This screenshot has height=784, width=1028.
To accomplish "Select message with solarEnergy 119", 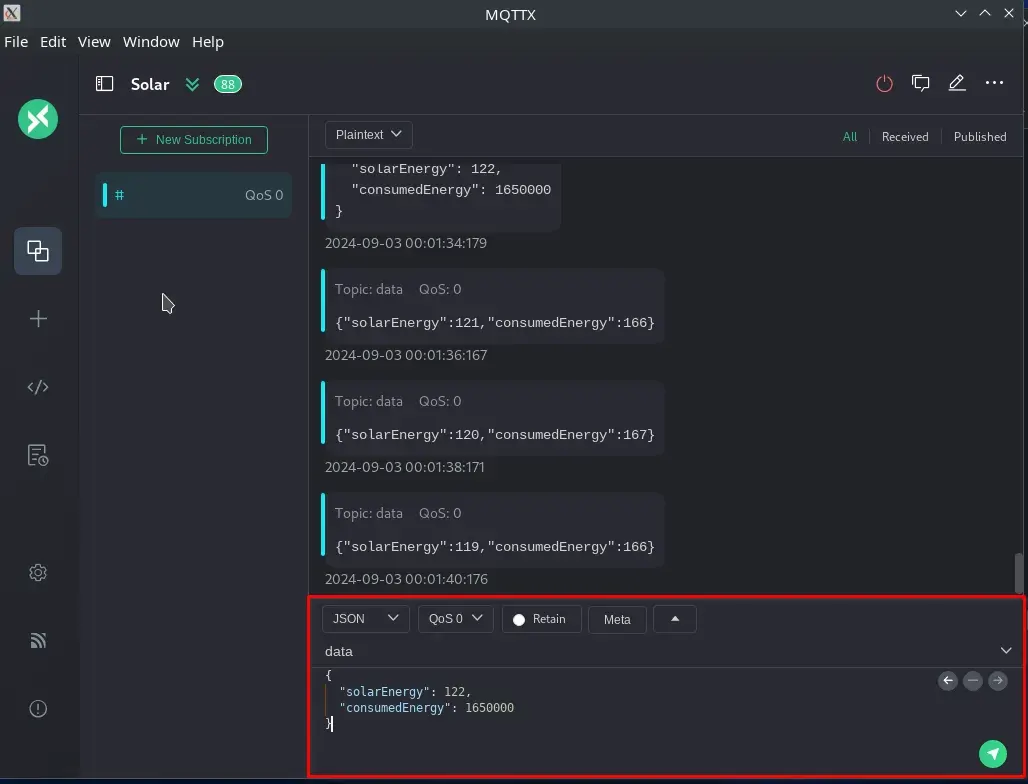I will (493, 530).
